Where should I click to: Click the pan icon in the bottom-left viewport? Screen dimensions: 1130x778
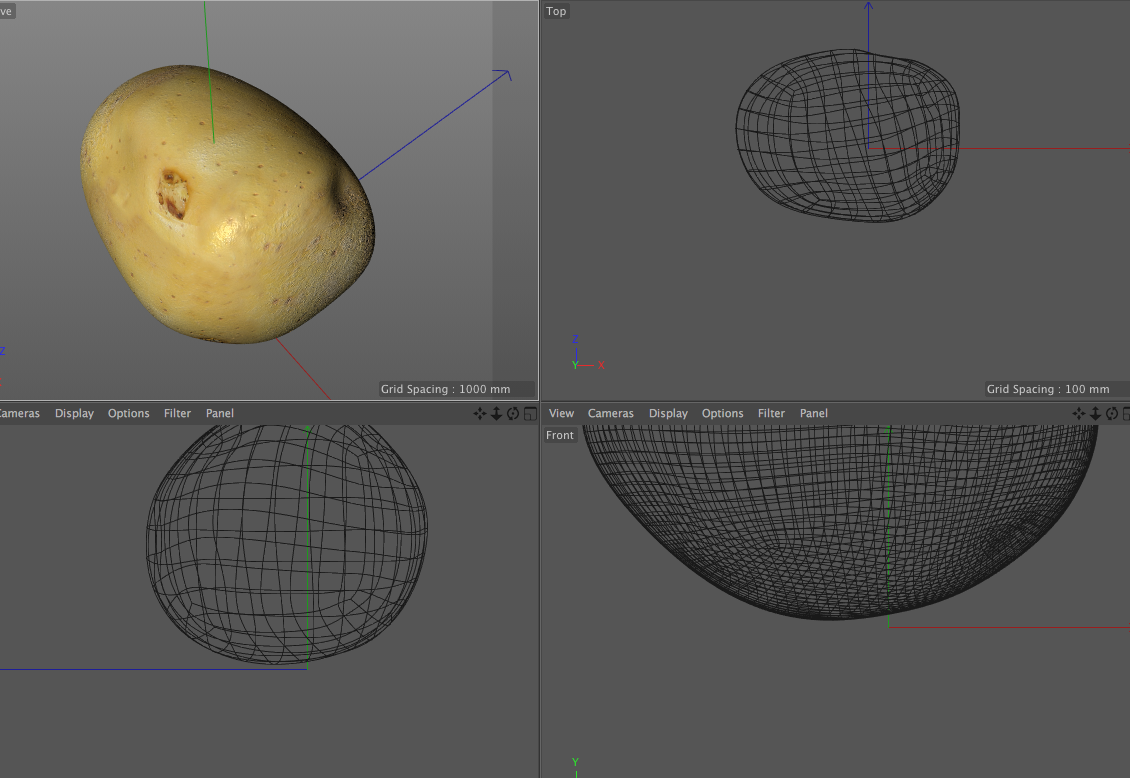tap(479, 414)
